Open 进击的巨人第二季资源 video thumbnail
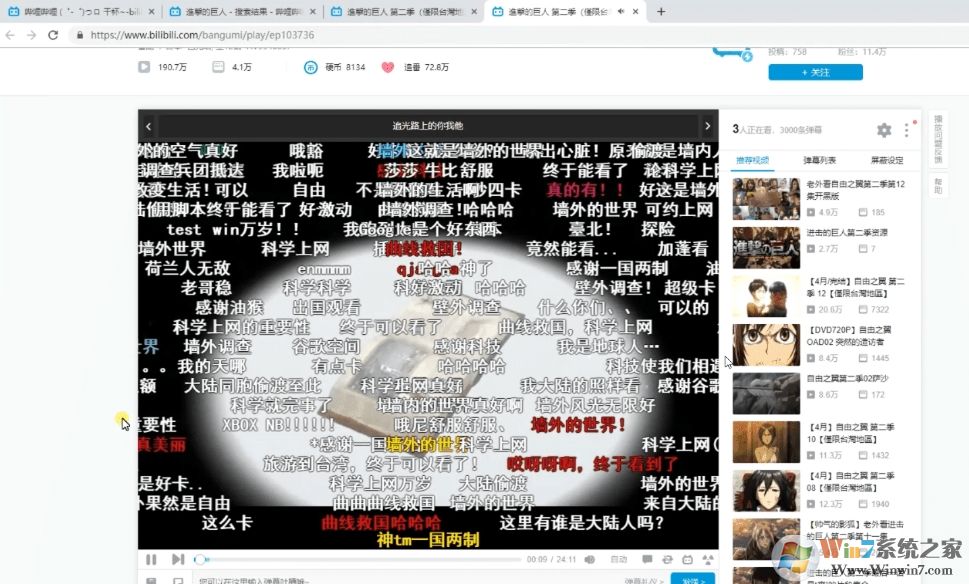 point(766,247)
